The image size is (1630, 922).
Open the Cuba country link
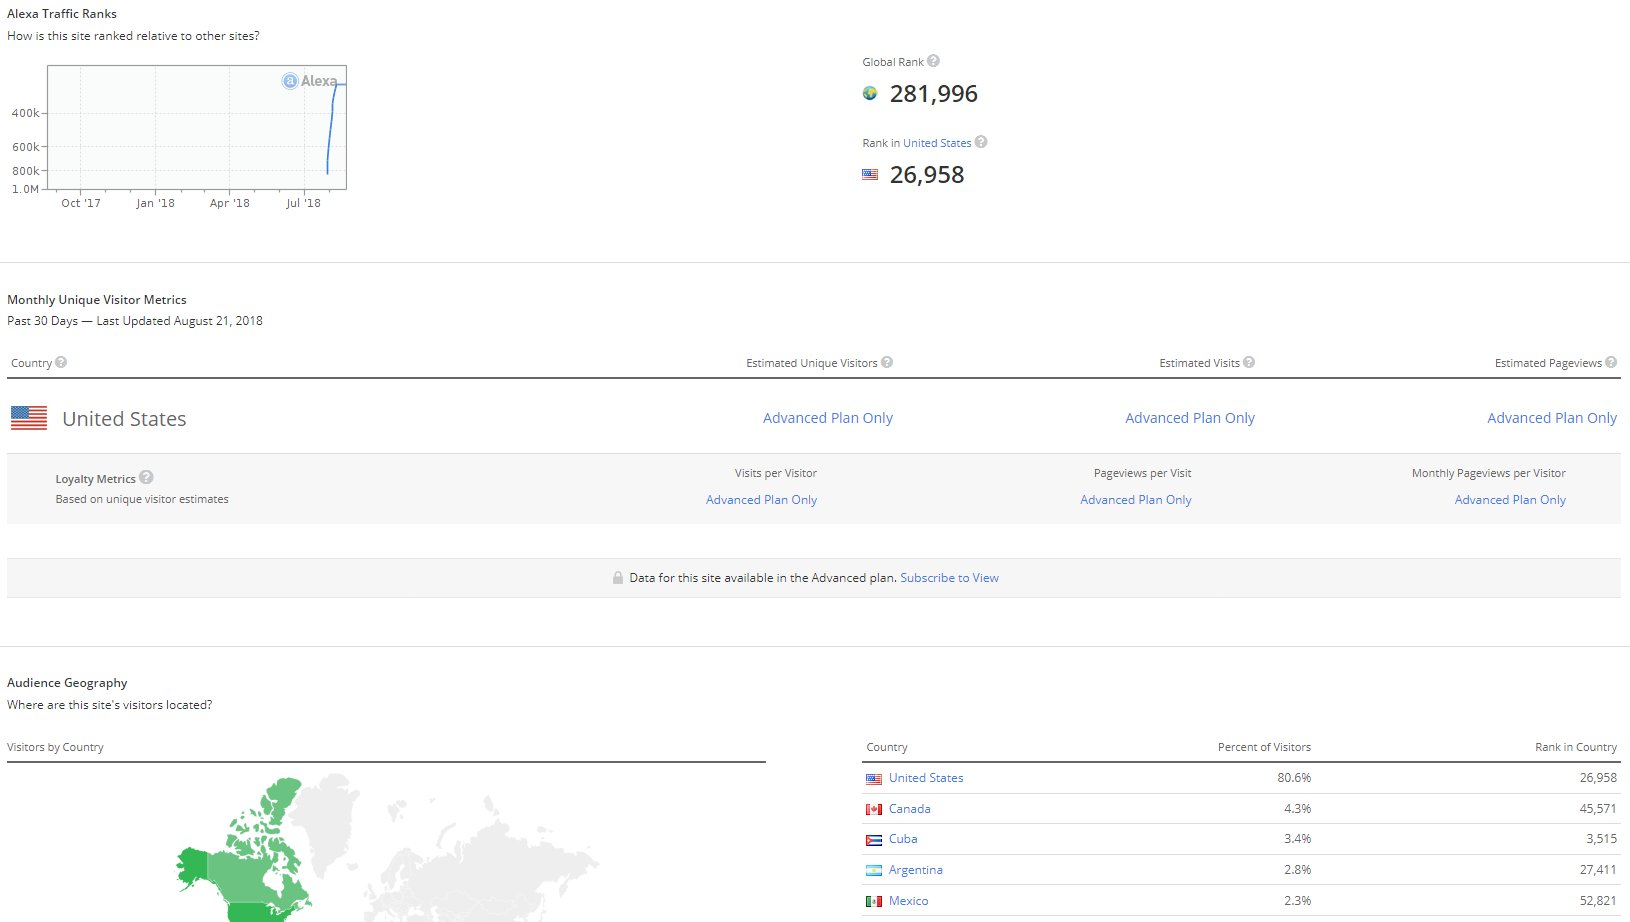pos(902,839)
